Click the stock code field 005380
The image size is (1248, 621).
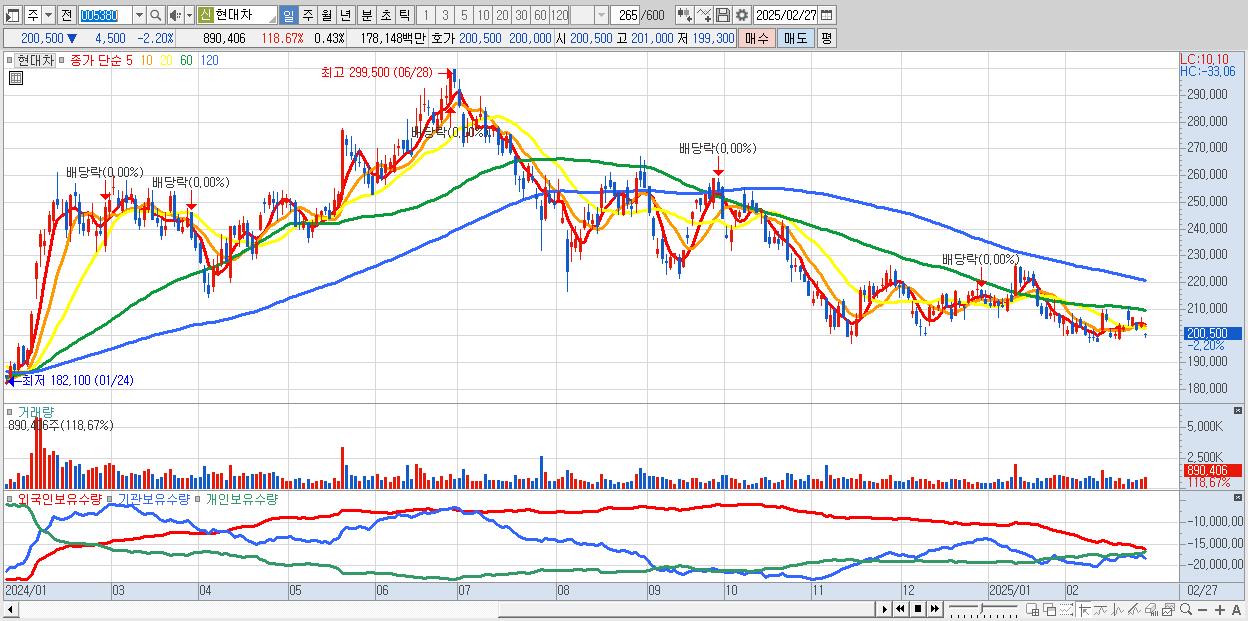(x=105, y=15)
